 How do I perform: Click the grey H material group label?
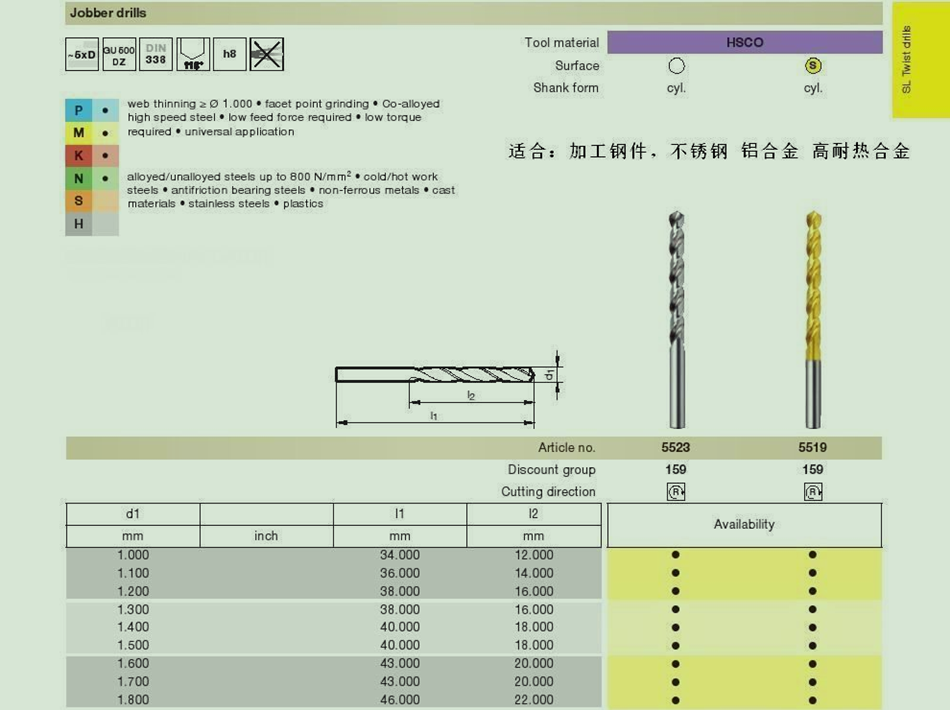tap(79, 224)
